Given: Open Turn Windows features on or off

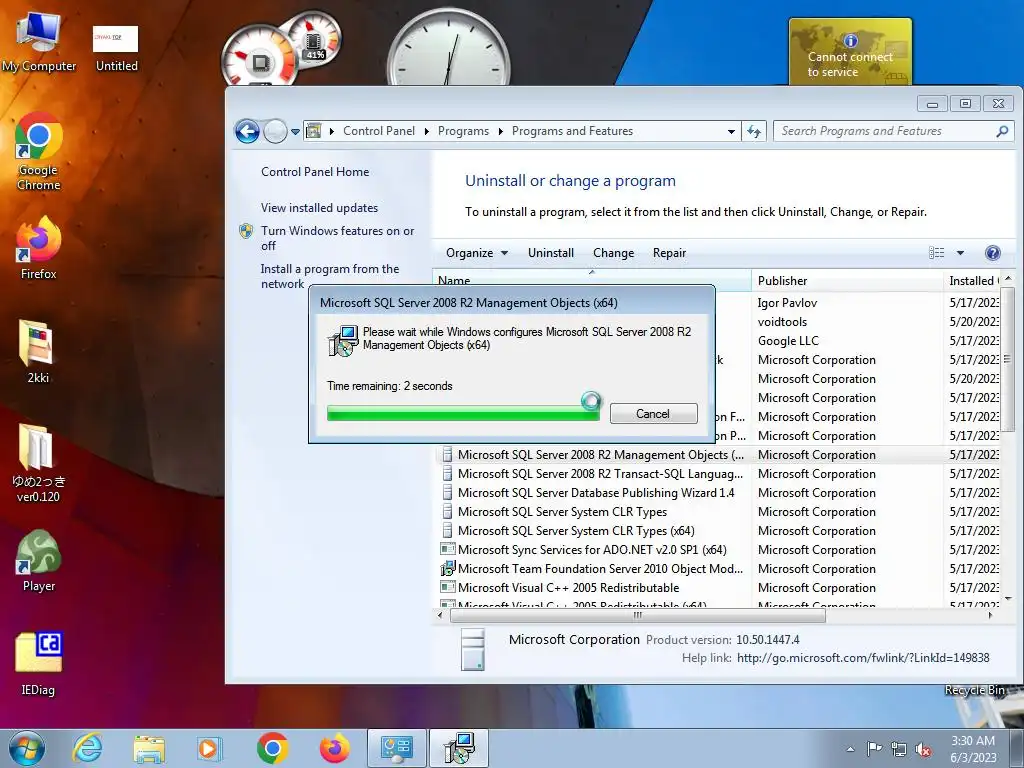Looking at the screenshot, I should click(x=337, y=238).
